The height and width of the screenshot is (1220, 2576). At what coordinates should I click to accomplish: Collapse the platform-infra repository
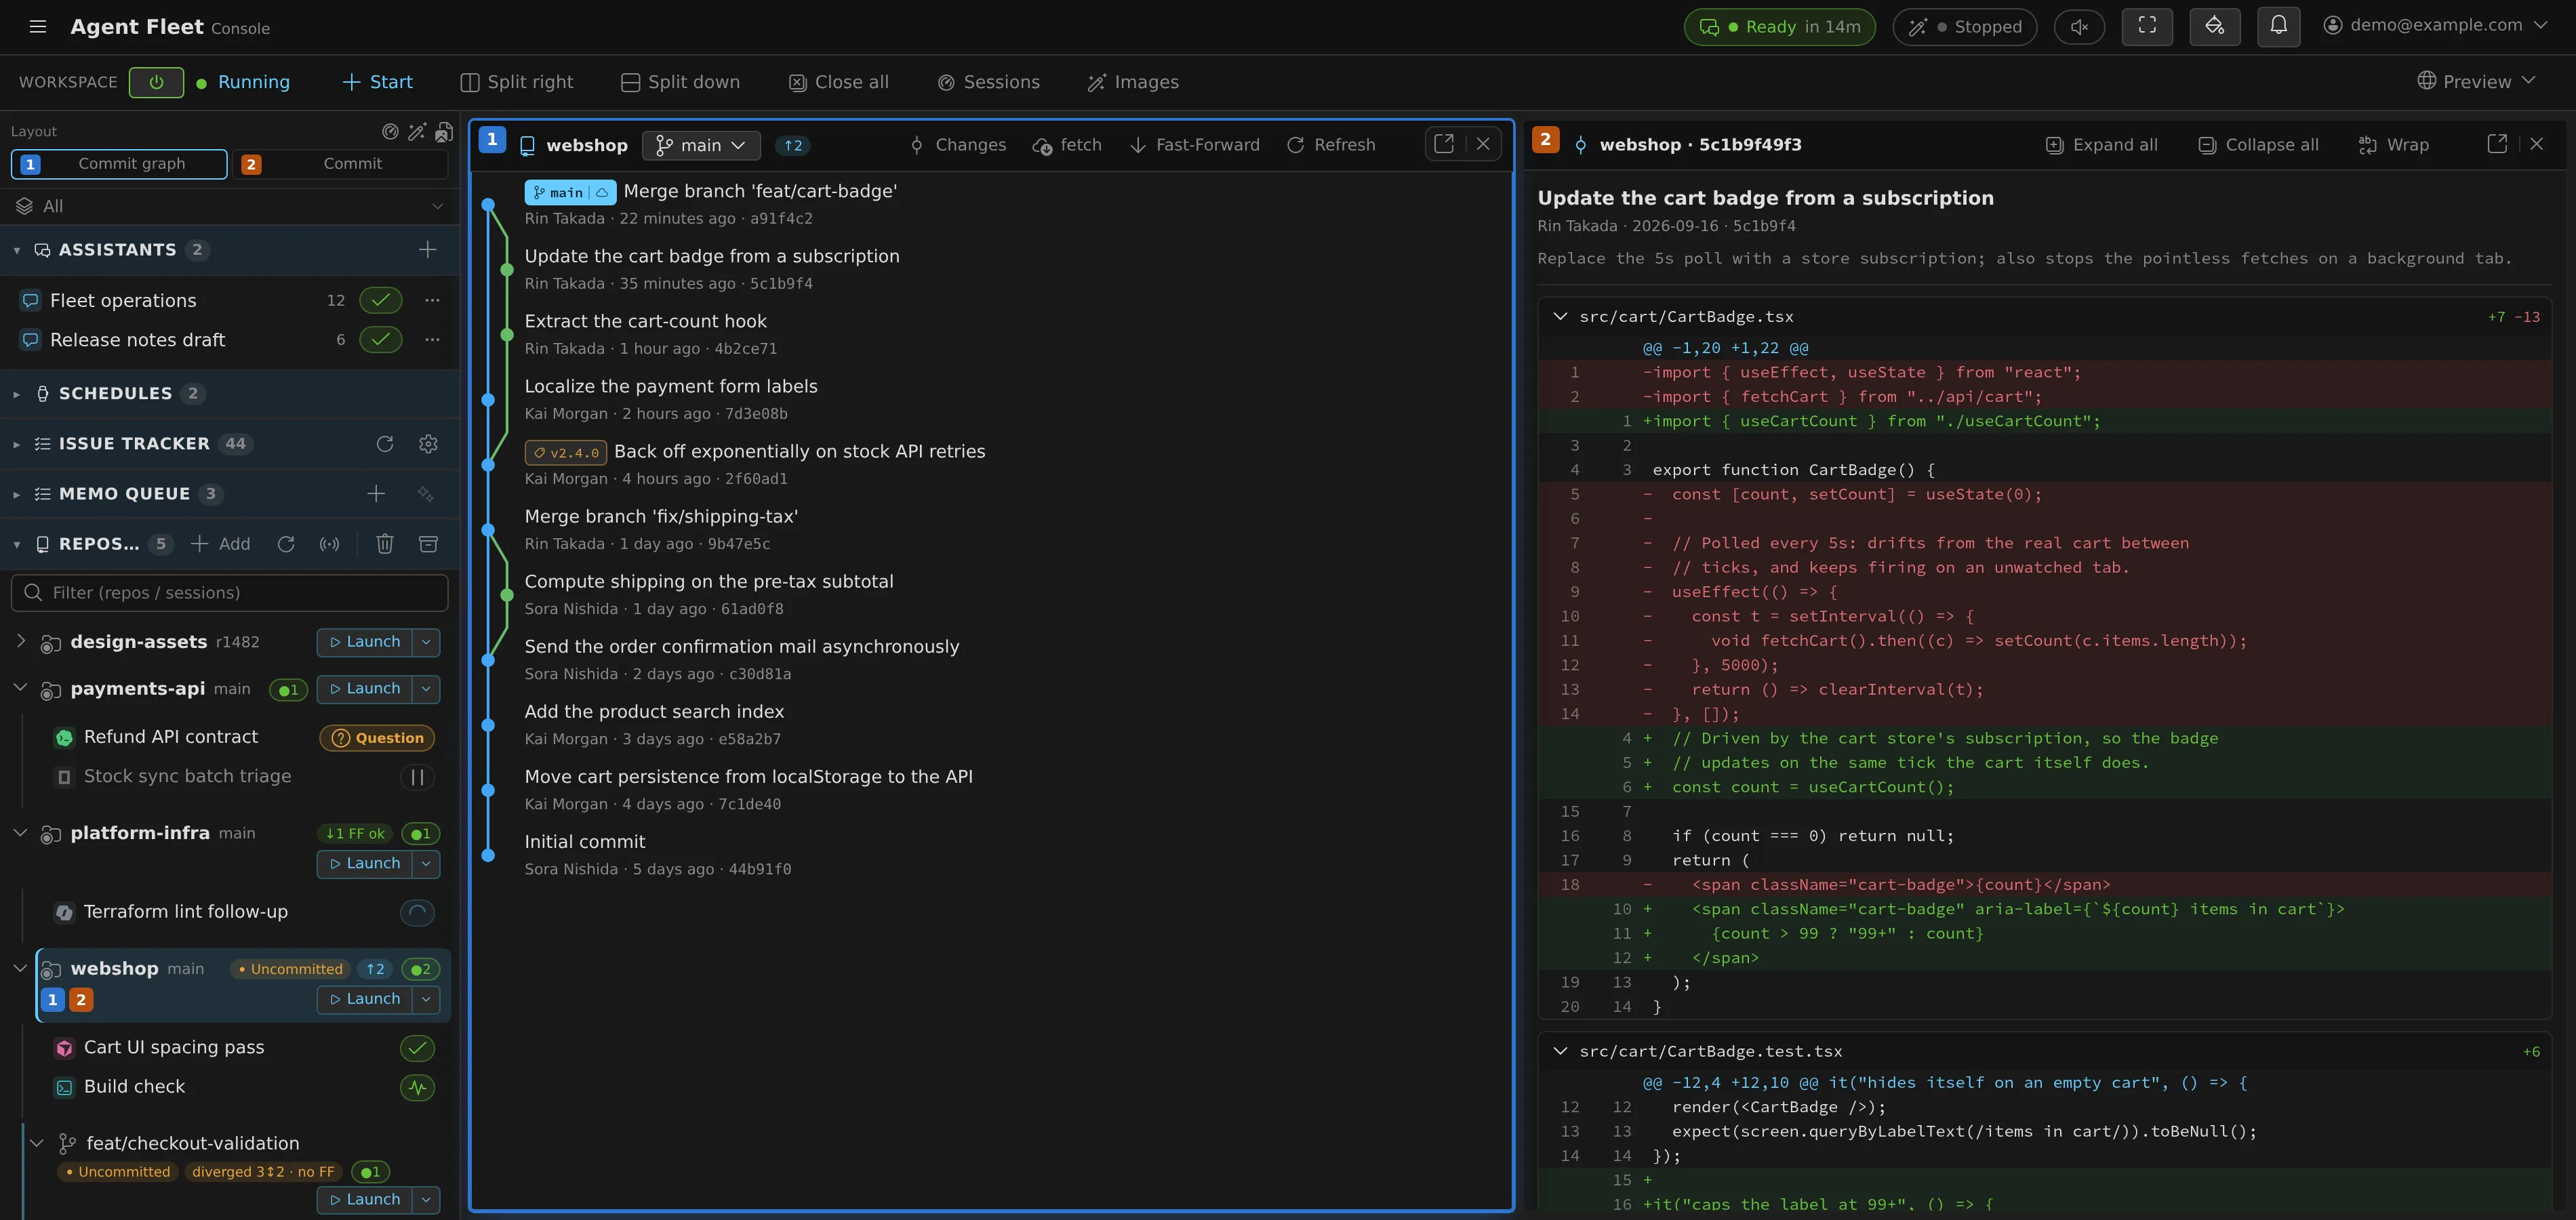pos(20,833)
